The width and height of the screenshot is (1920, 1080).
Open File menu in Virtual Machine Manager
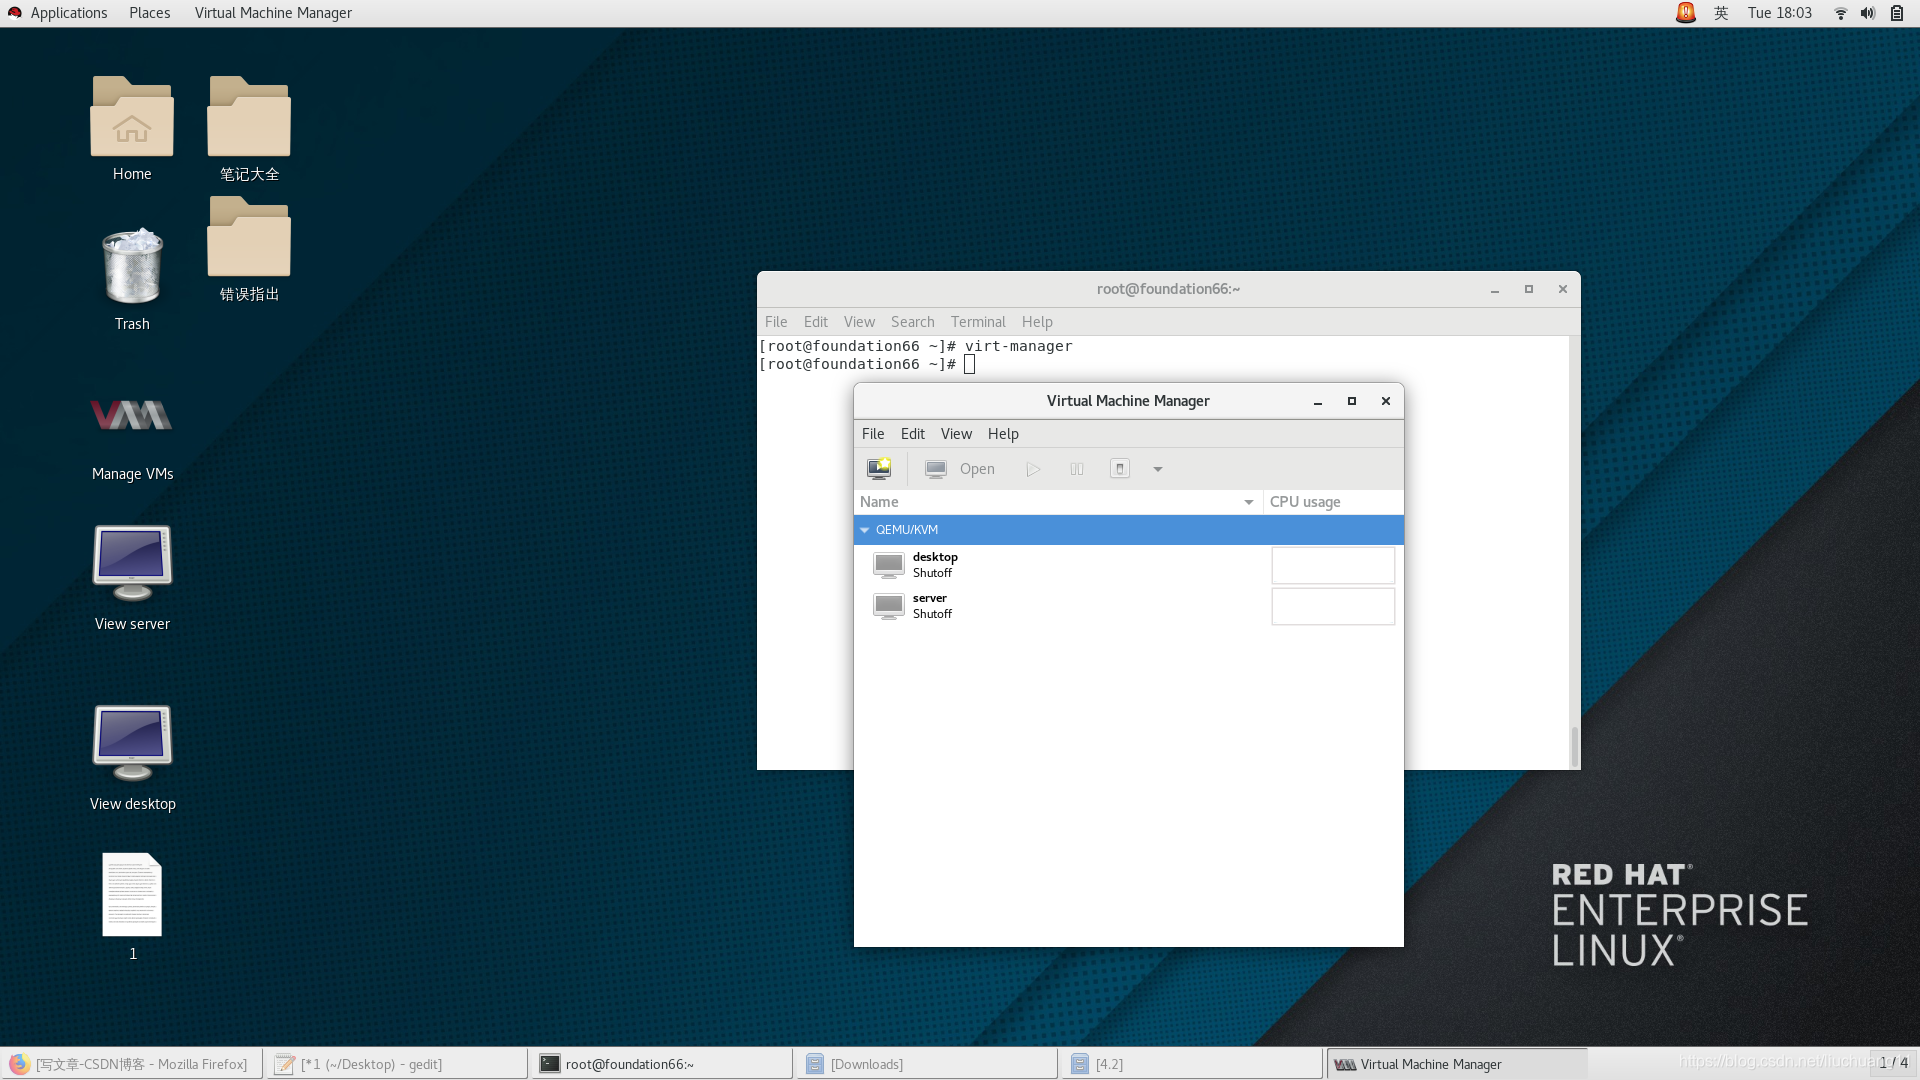pos(873,434)
